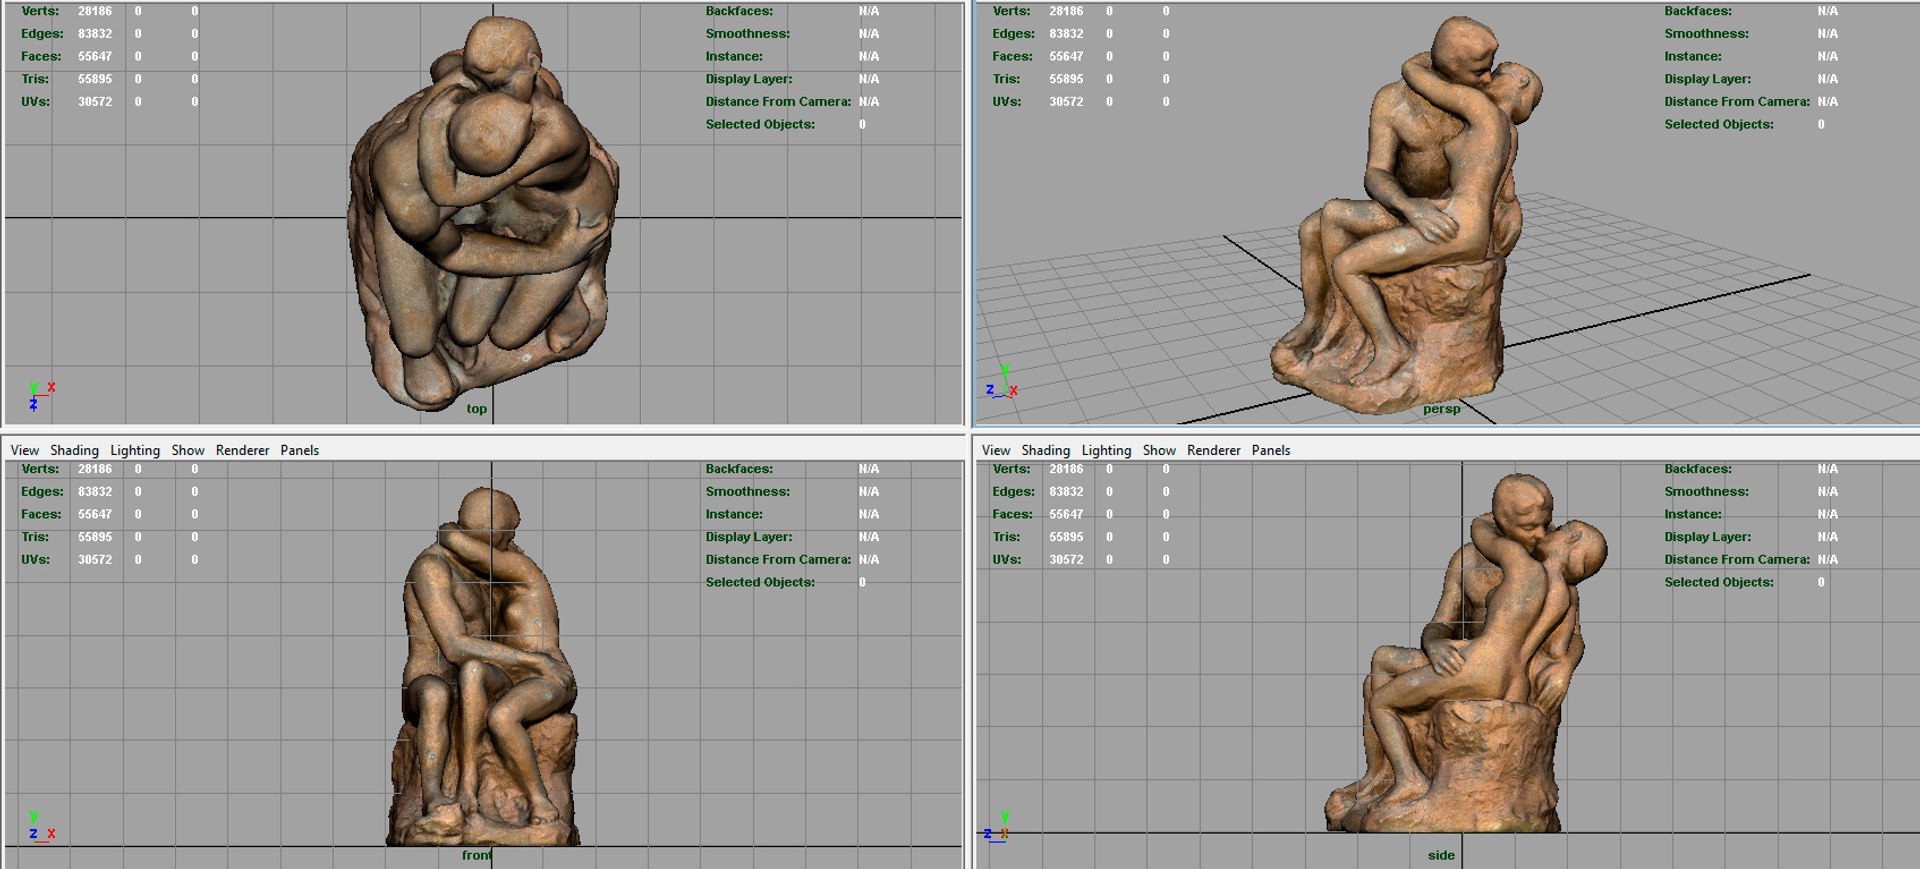Open Panels menu in the front viewport

click(300, 450)
